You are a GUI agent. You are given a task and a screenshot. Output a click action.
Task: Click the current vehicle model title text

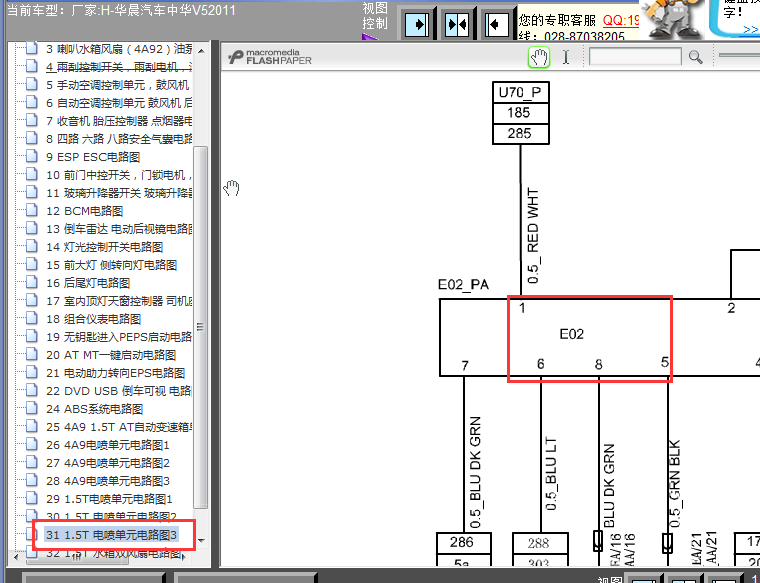(121, 10)
